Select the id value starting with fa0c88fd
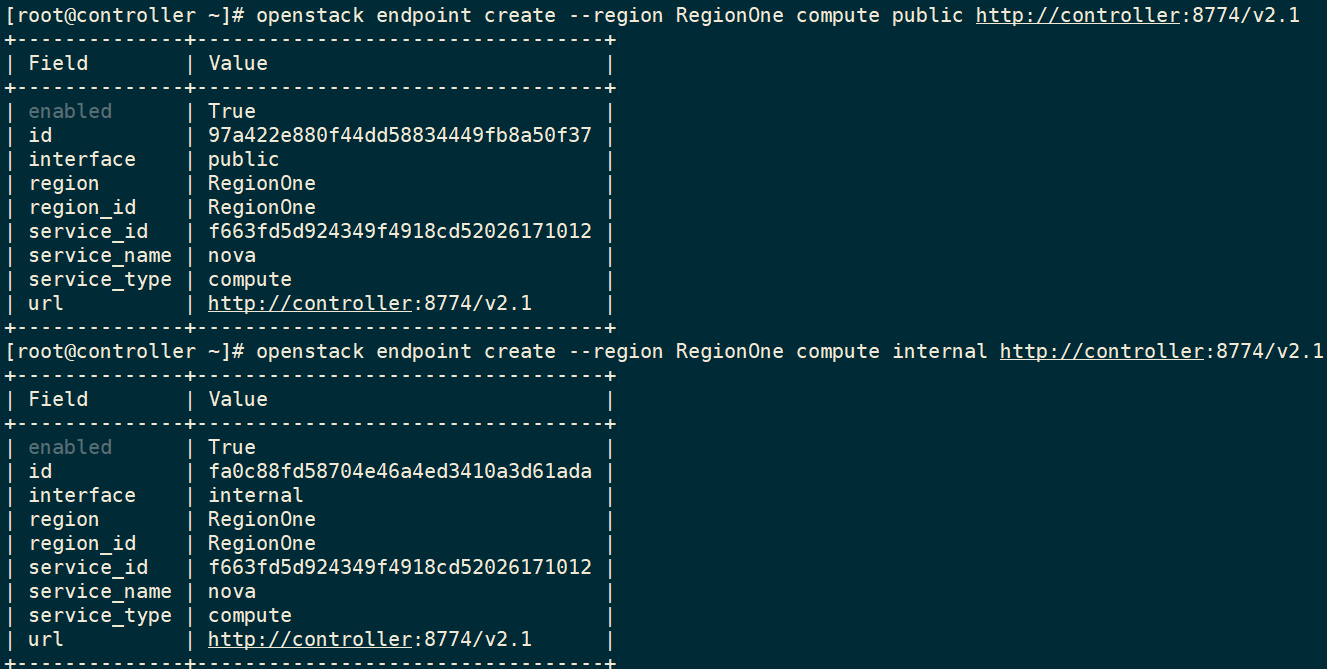 (x=400, y=471)
